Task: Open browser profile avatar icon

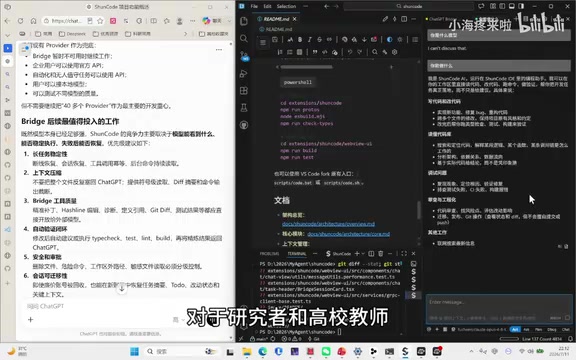Action: [180, 21]
